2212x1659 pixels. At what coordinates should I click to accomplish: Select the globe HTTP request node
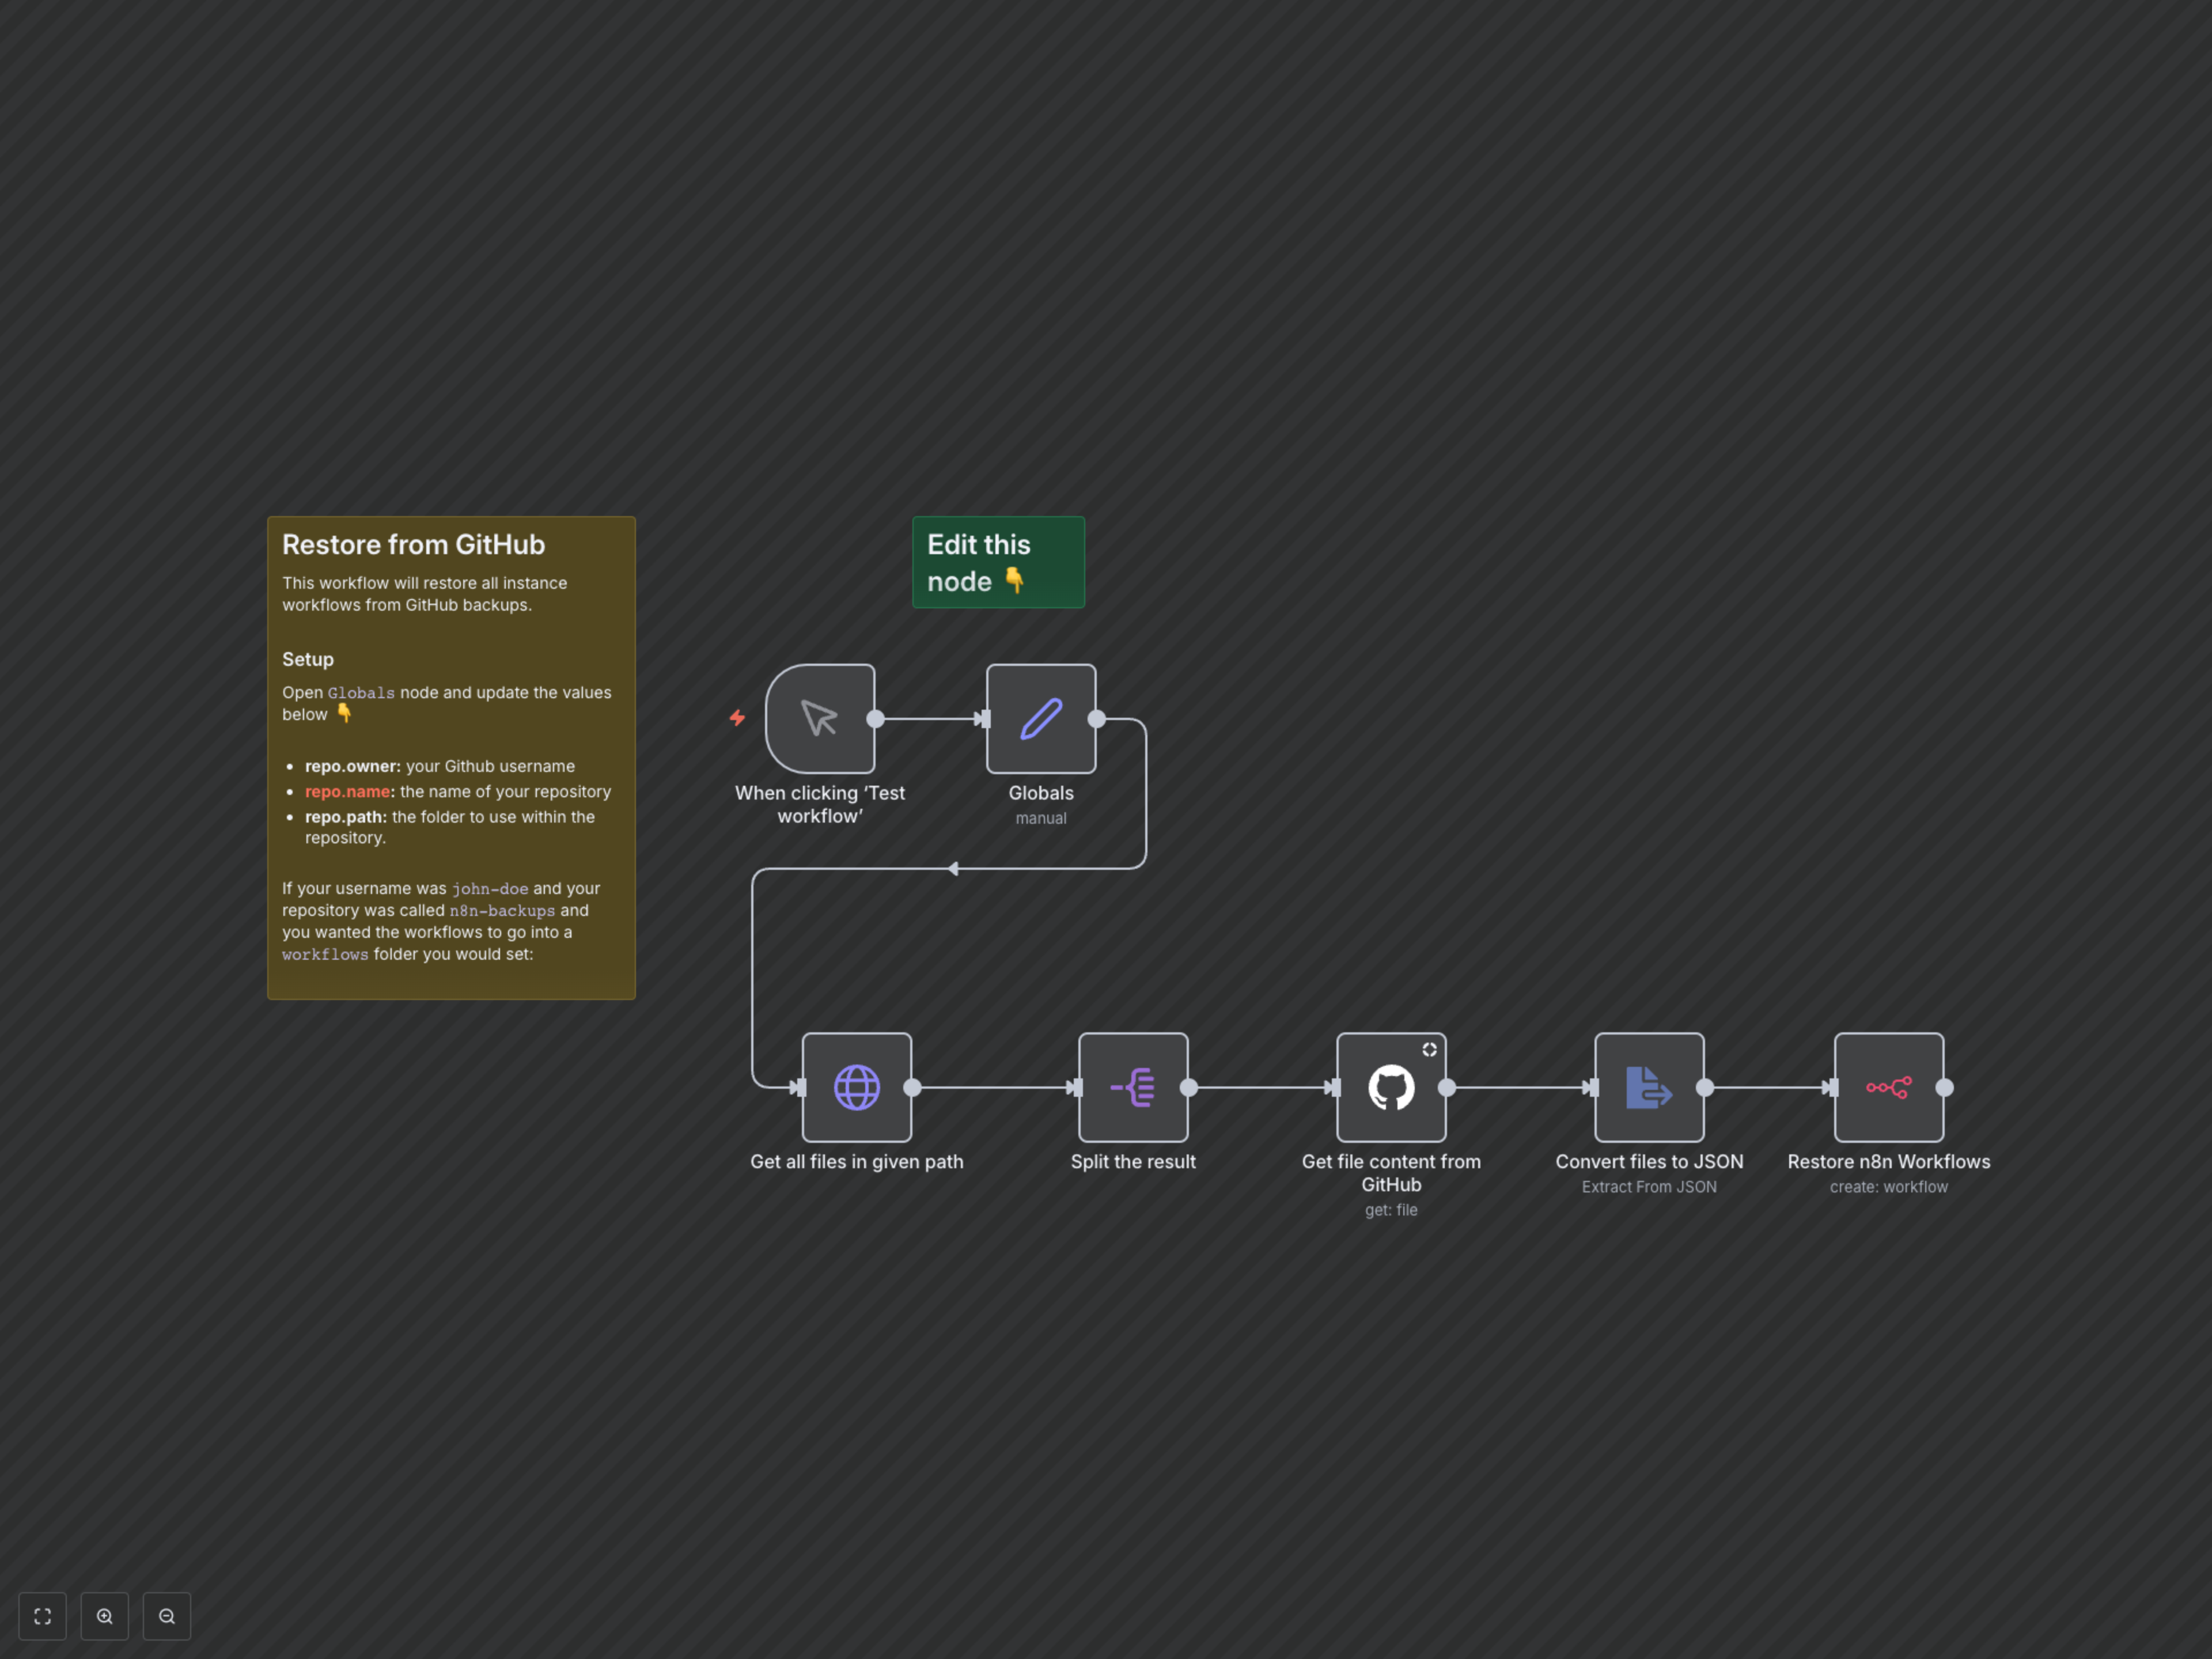point(856,1087)
